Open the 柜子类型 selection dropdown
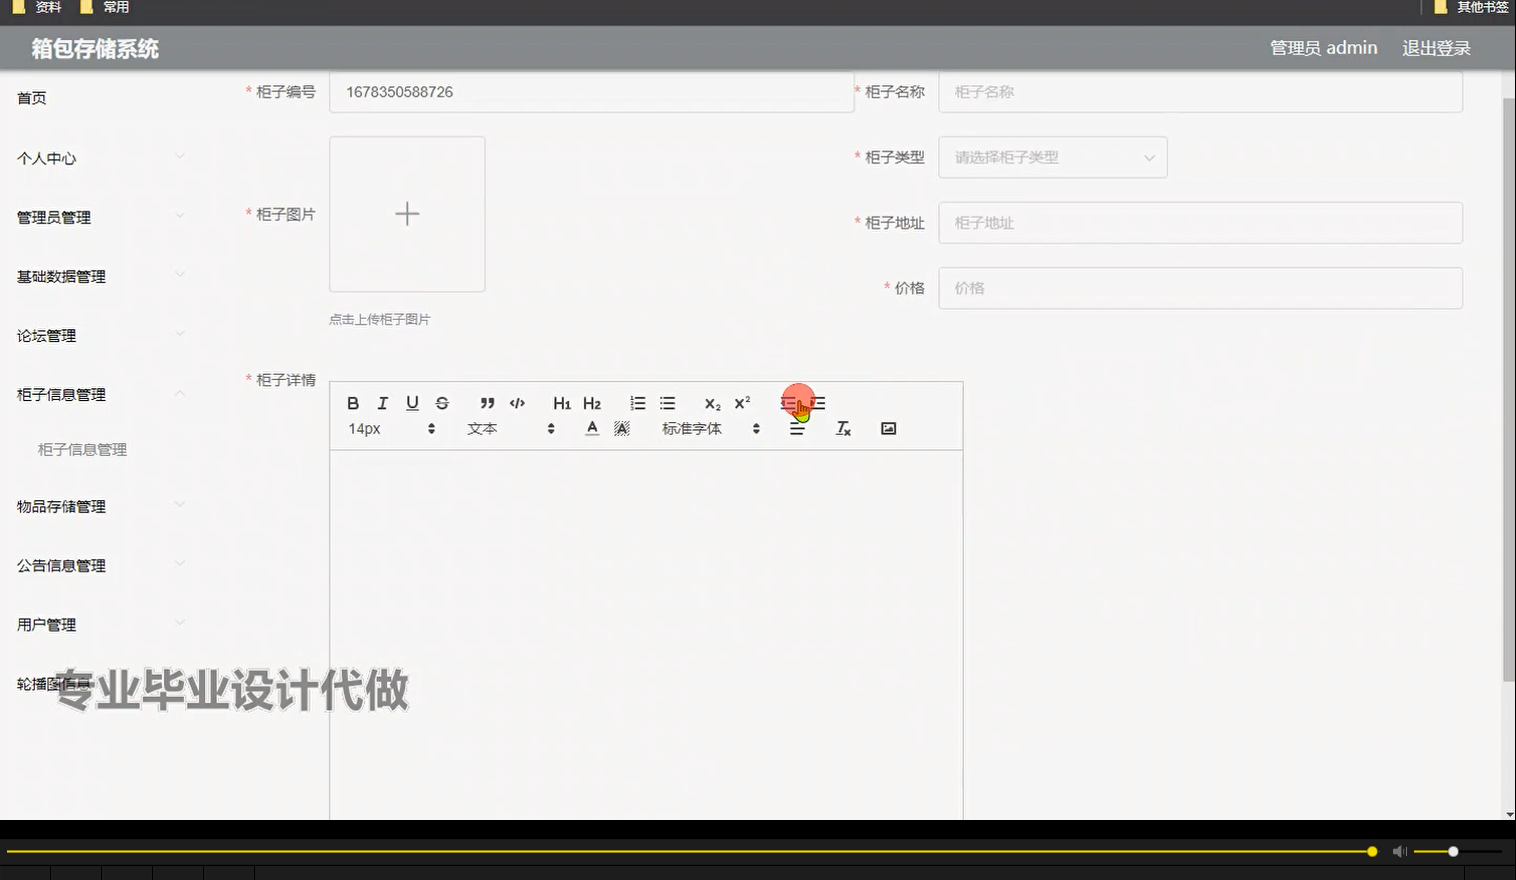Viewport: 1516px width, 880px height. click(x=1052, y=157)
